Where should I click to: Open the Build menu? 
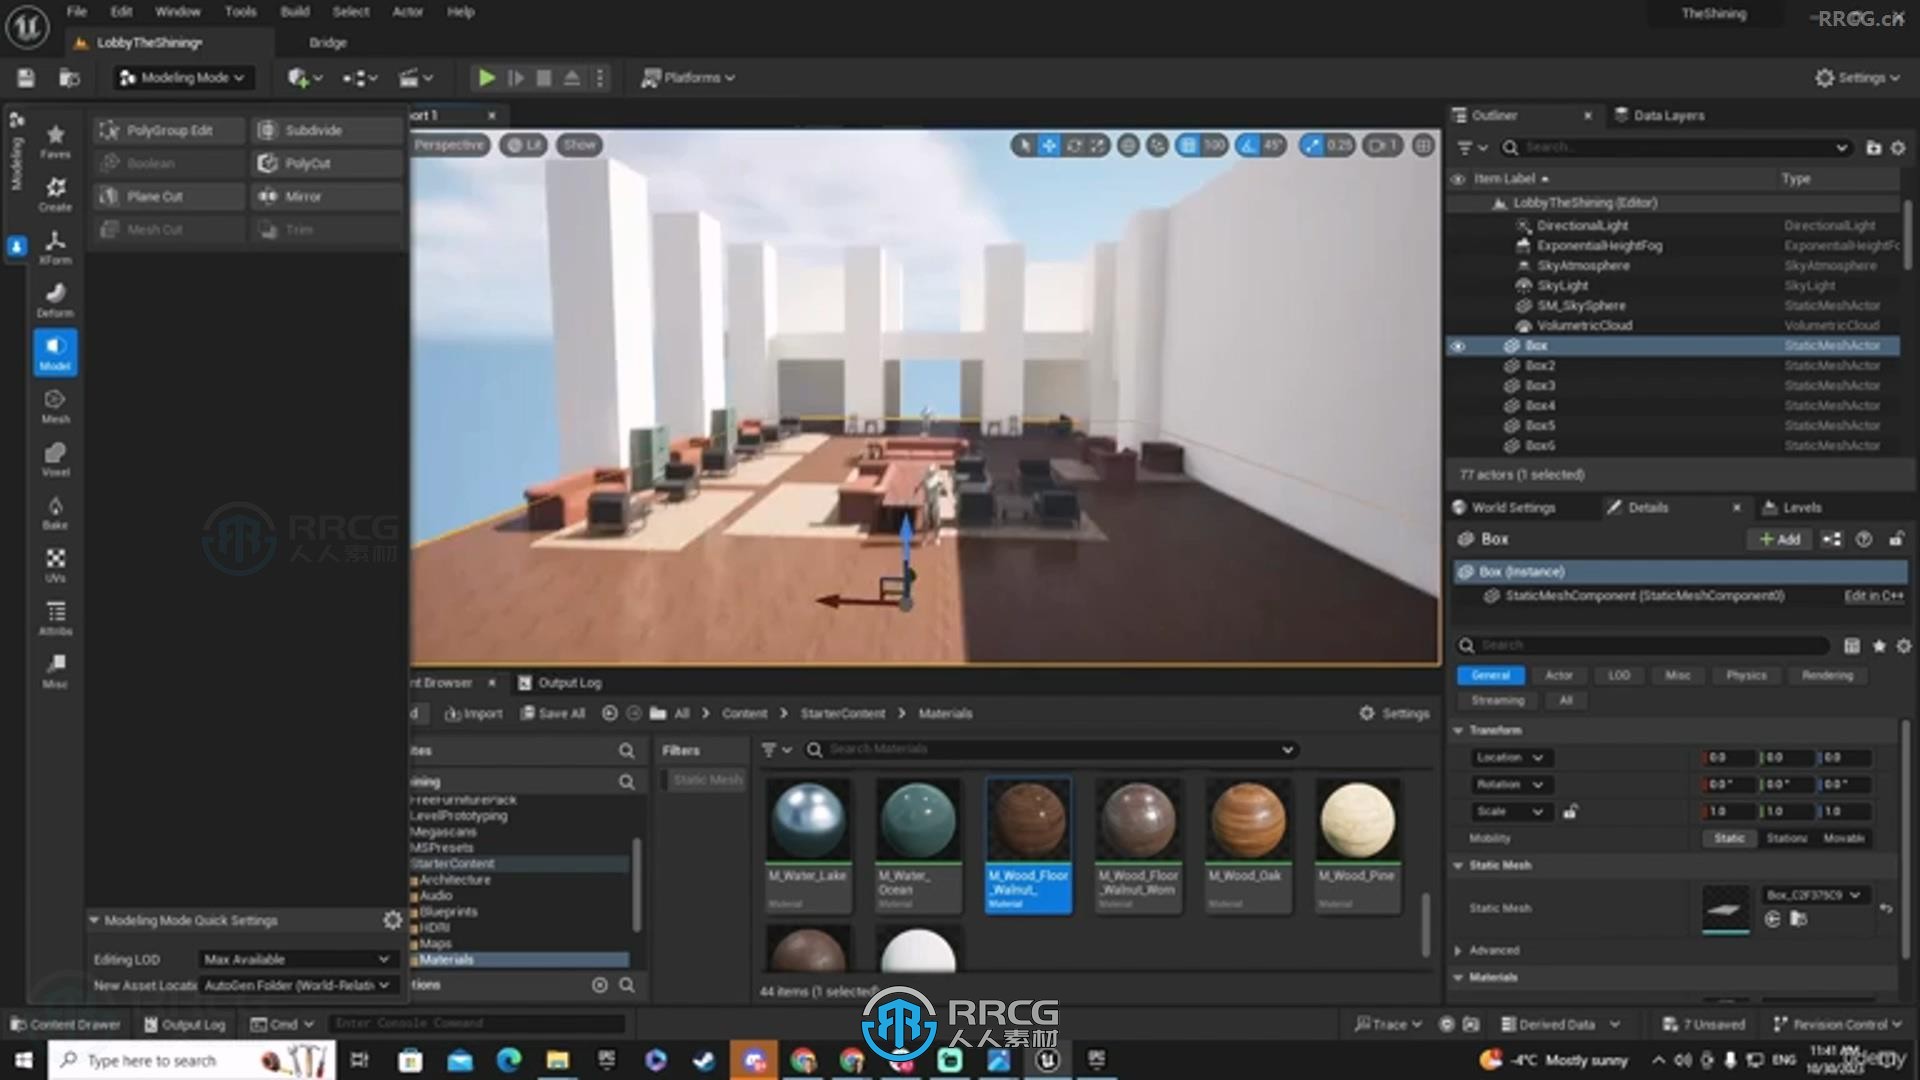click(x=294, y=12)
